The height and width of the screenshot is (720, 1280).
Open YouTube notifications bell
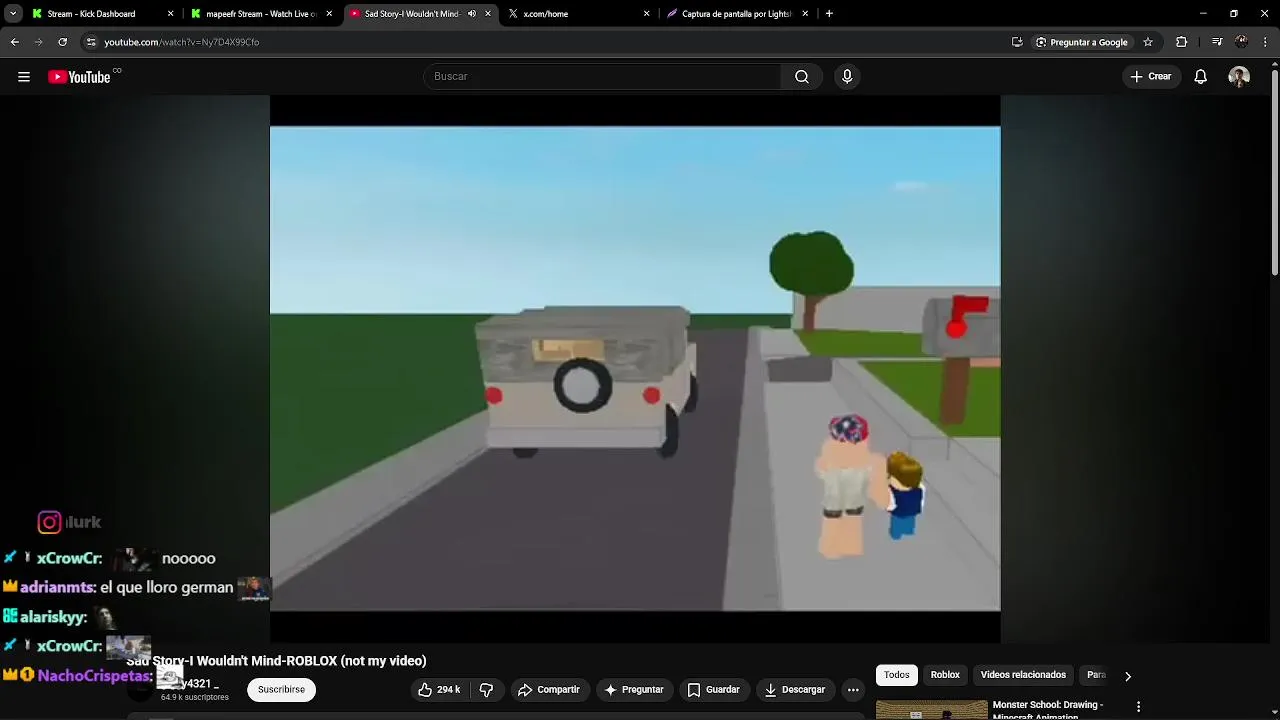(1201, 77)
